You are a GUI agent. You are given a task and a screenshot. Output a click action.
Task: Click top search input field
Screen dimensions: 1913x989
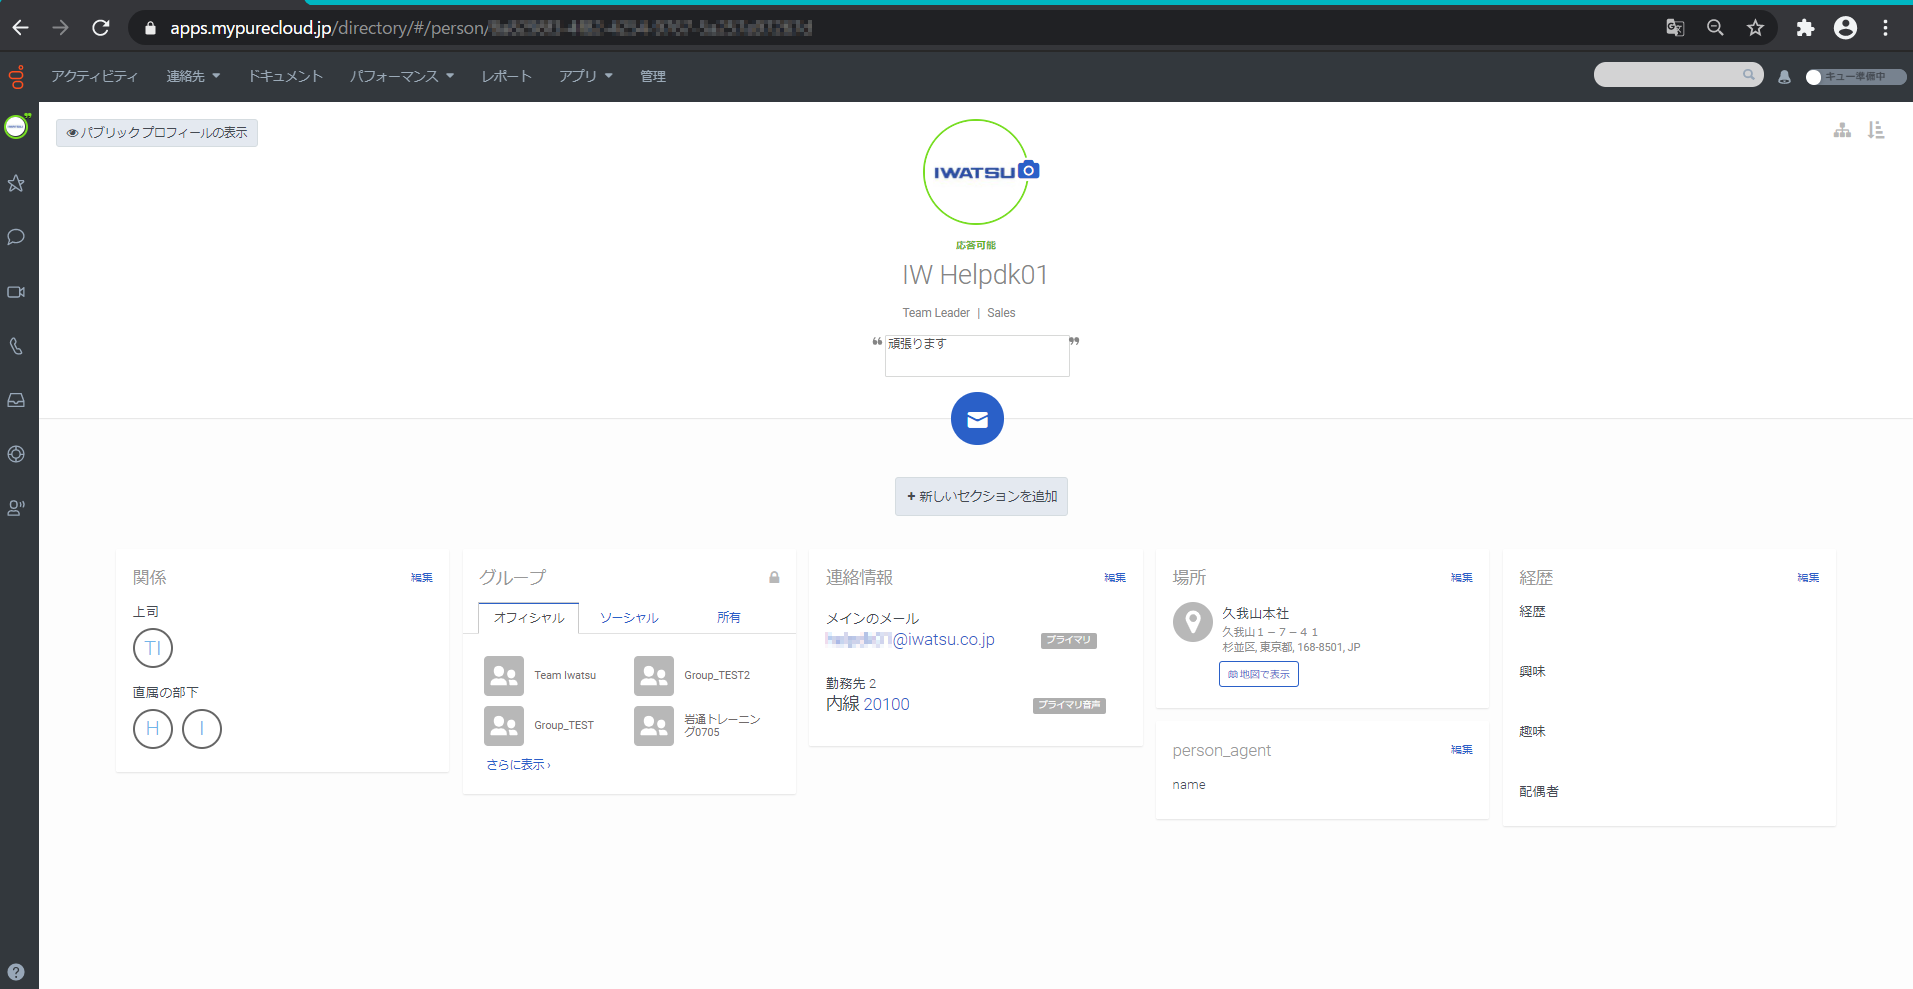point(1678,75)
